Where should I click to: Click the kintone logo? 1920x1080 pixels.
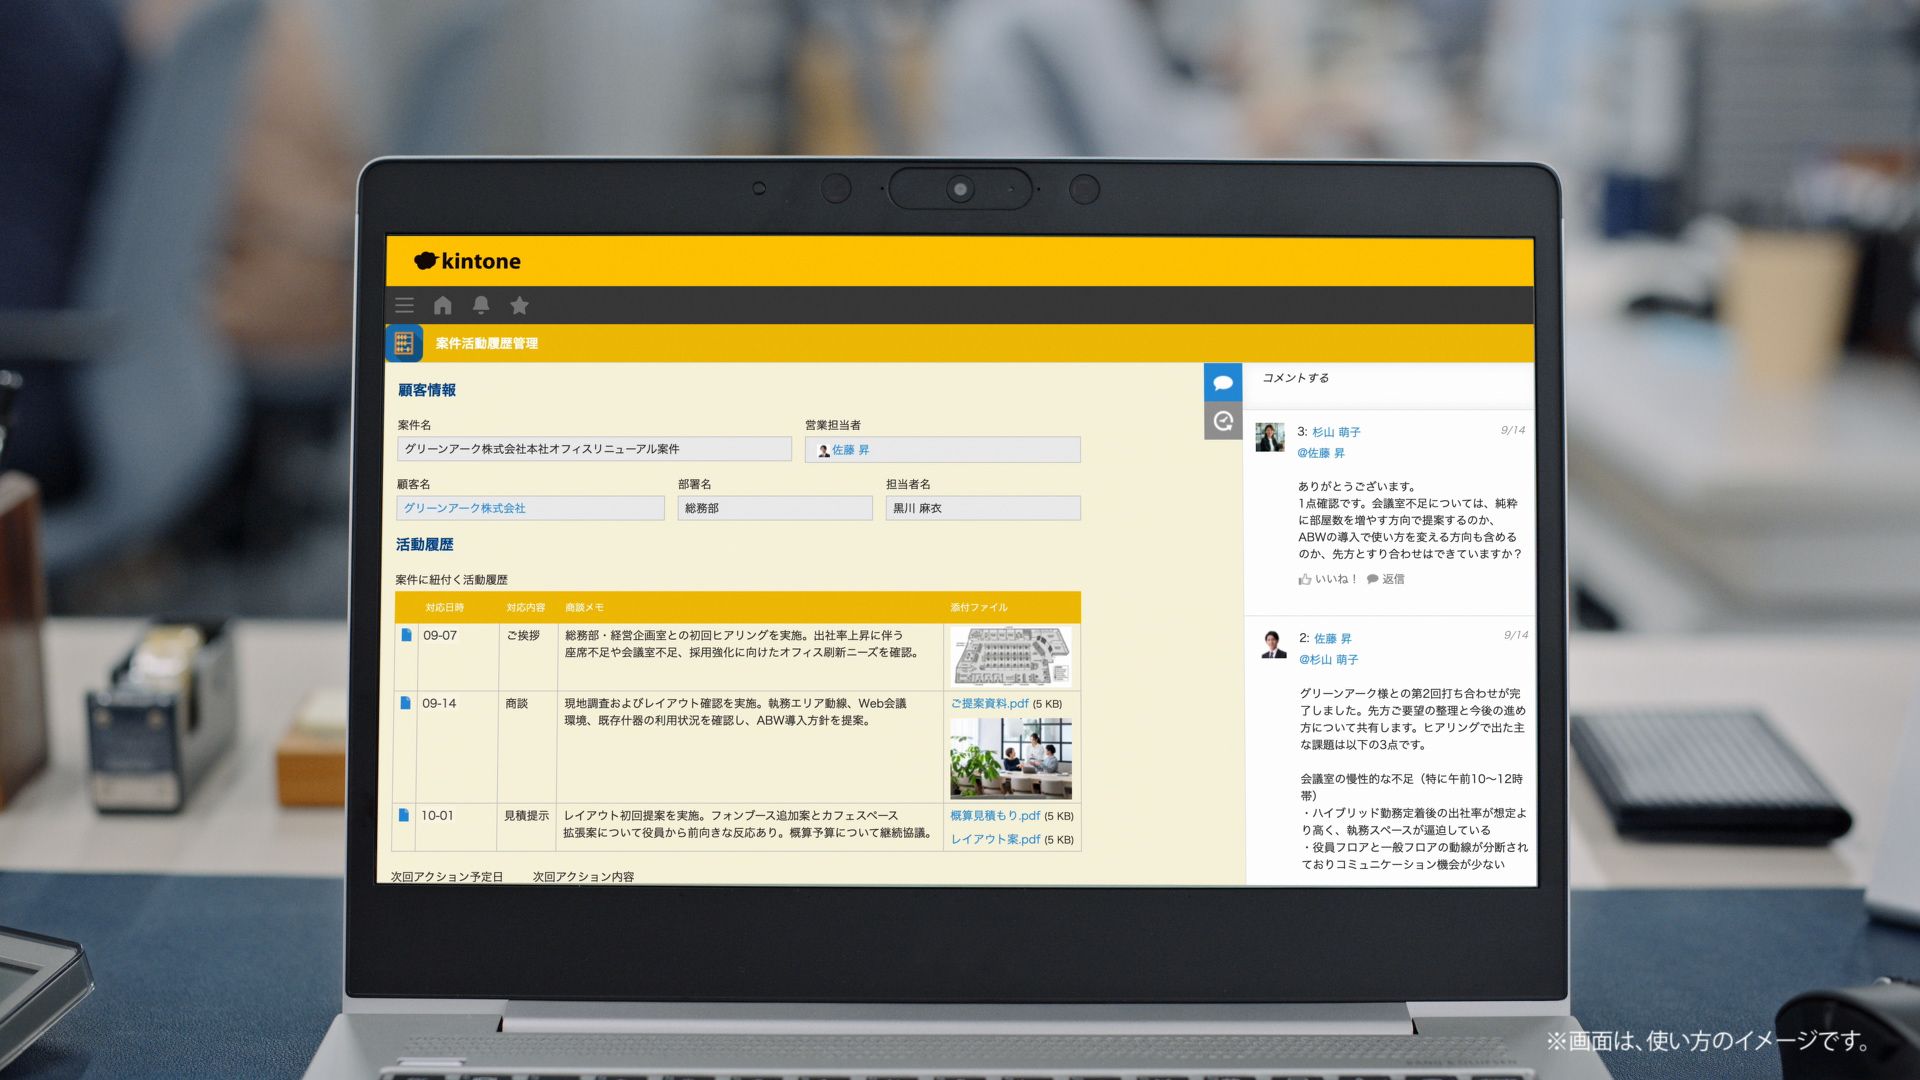(x=467, y=261)
